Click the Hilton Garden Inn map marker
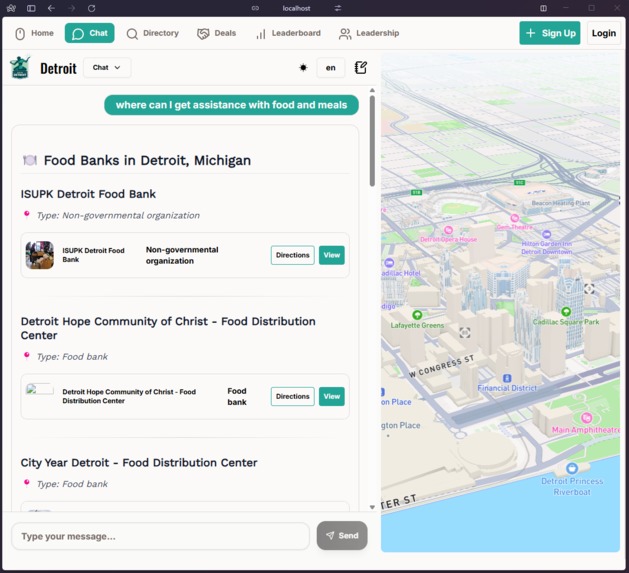This screenshot has width=629, height=573. pyautogui.click(x=547, y=234)
